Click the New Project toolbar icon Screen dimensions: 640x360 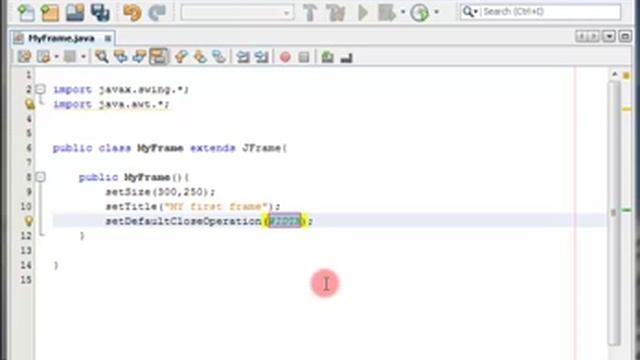pyautogui.click(x=50, y=13)
